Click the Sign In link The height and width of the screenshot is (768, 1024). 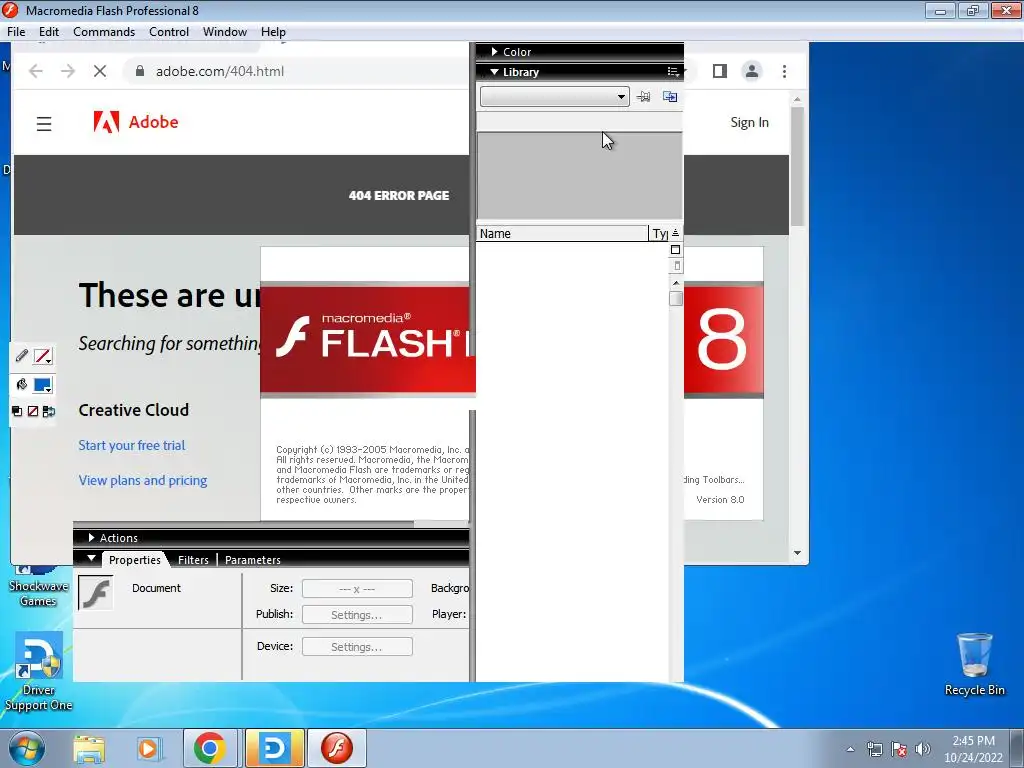pos(749,122)
